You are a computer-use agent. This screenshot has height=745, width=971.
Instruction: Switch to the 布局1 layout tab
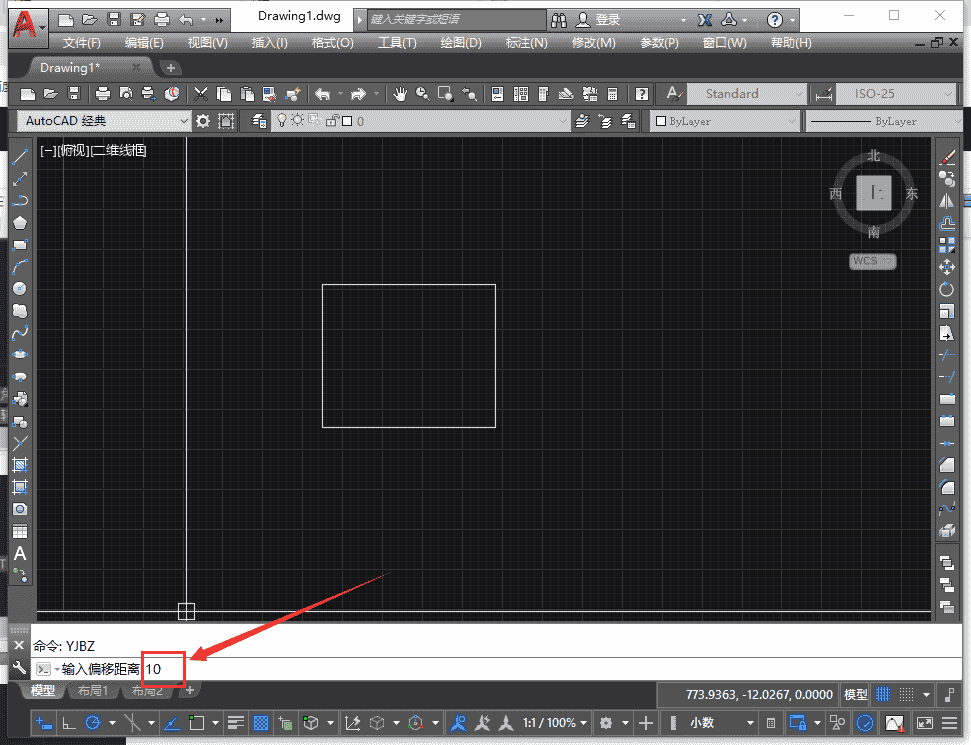pyautogui.click(x=93, y=691)
